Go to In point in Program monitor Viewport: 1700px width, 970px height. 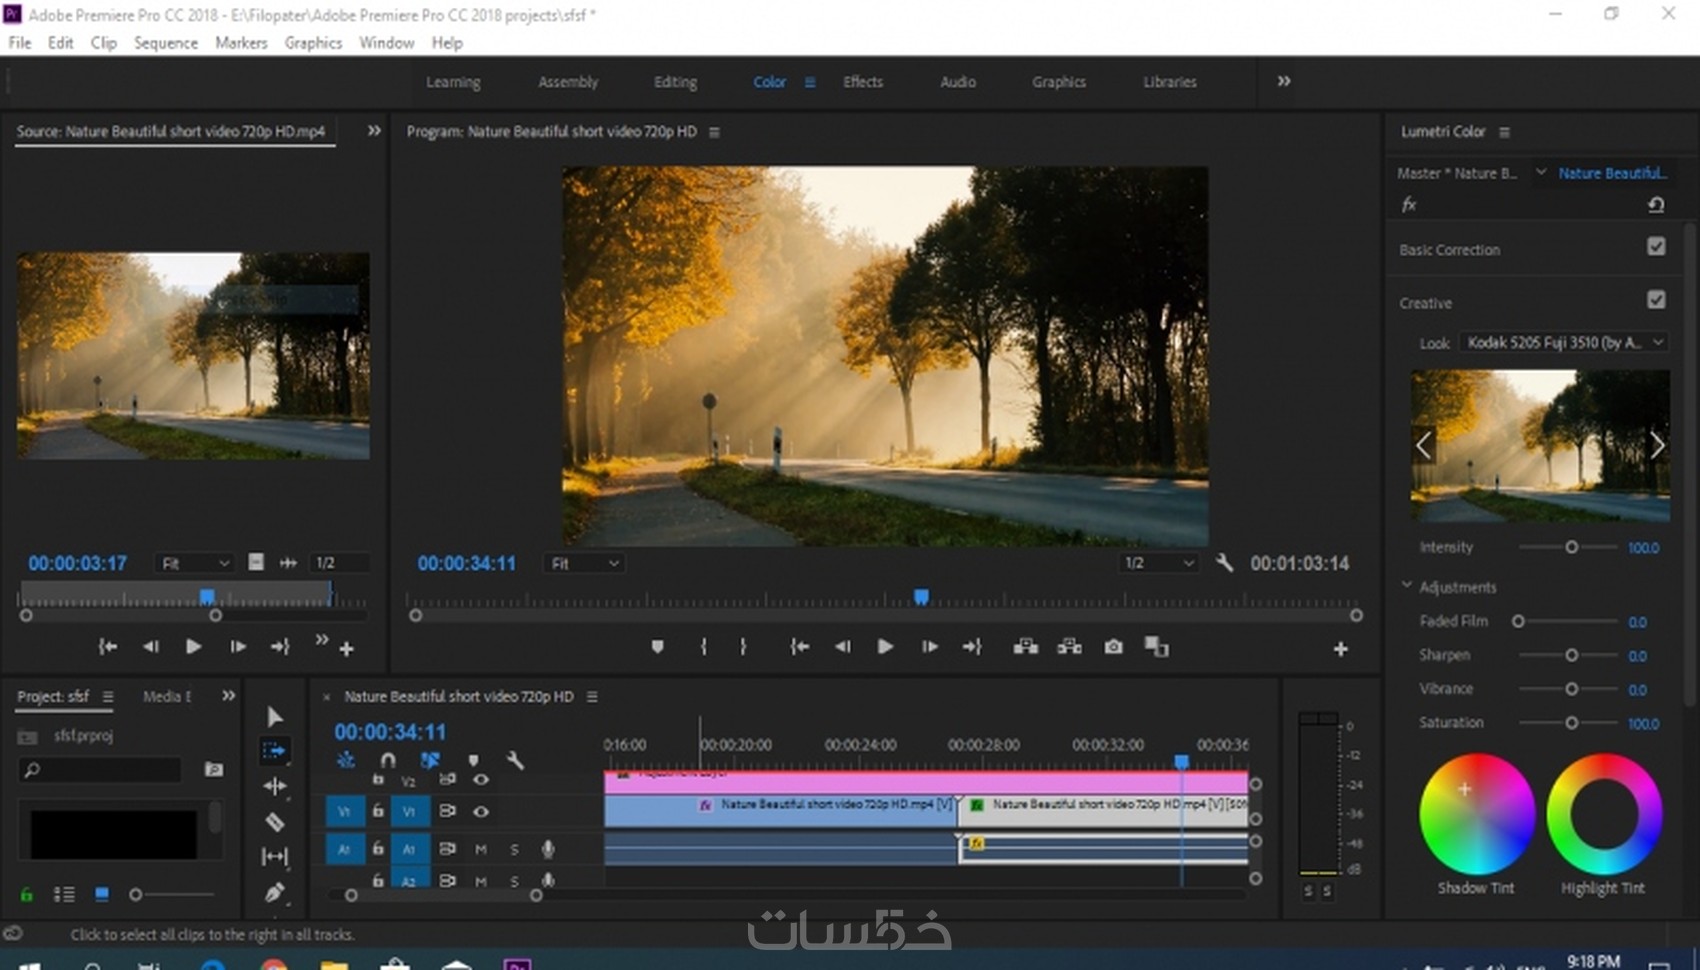tap(800, 647)
